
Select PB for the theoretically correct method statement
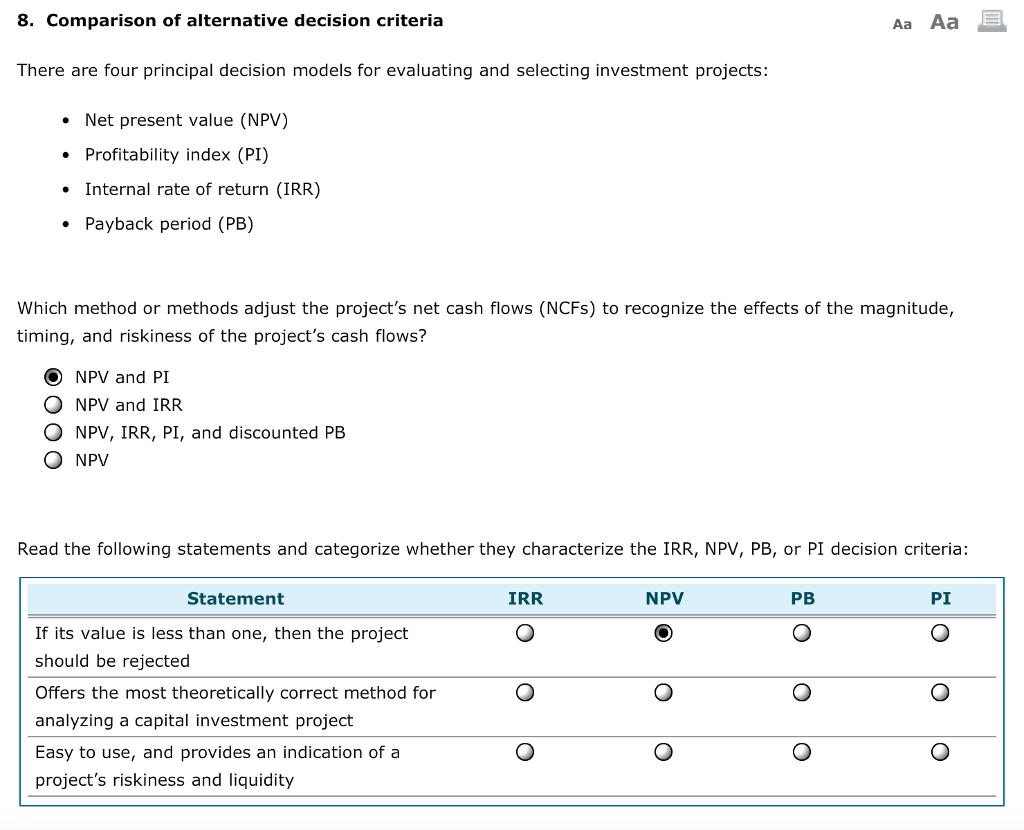(801, 692)
